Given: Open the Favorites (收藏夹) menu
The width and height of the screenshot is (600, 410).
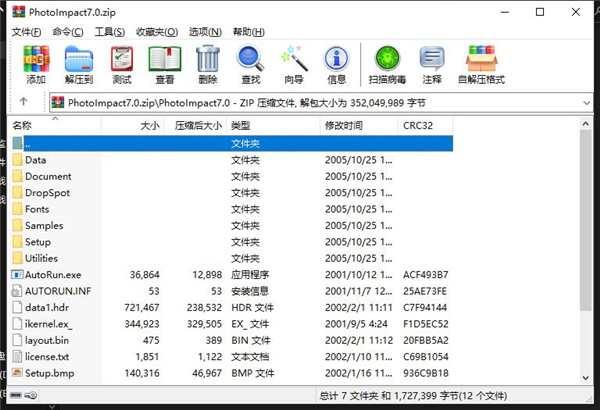Looking at the screenshot, I should pos(157,32).
